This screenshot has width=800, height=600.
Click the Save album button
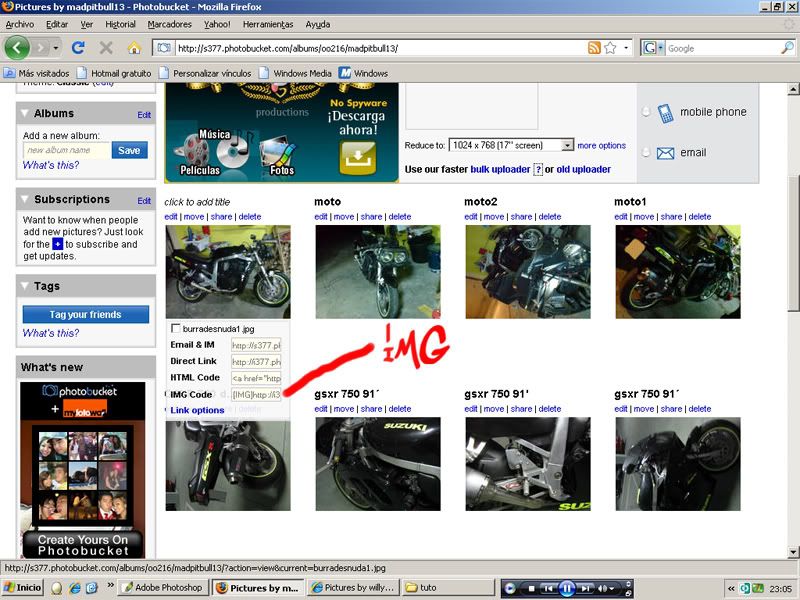point(130,150)
